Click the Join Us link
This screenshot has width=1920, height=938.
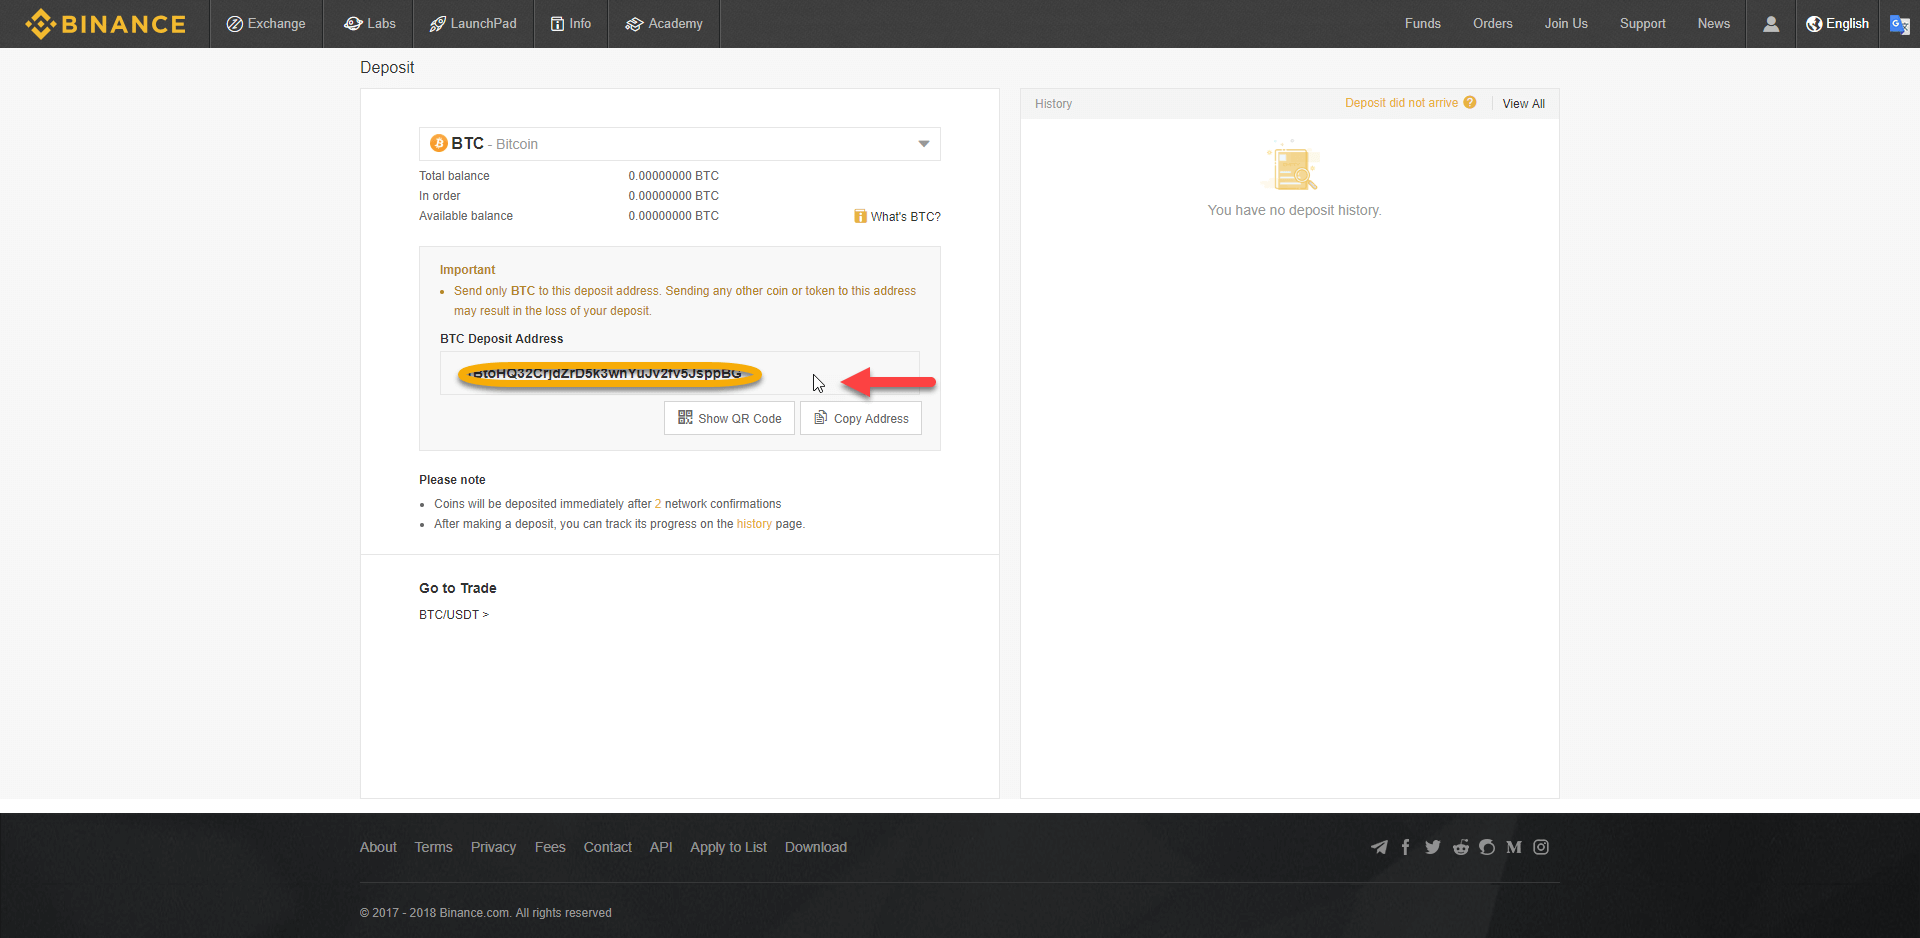(1566, 24)
